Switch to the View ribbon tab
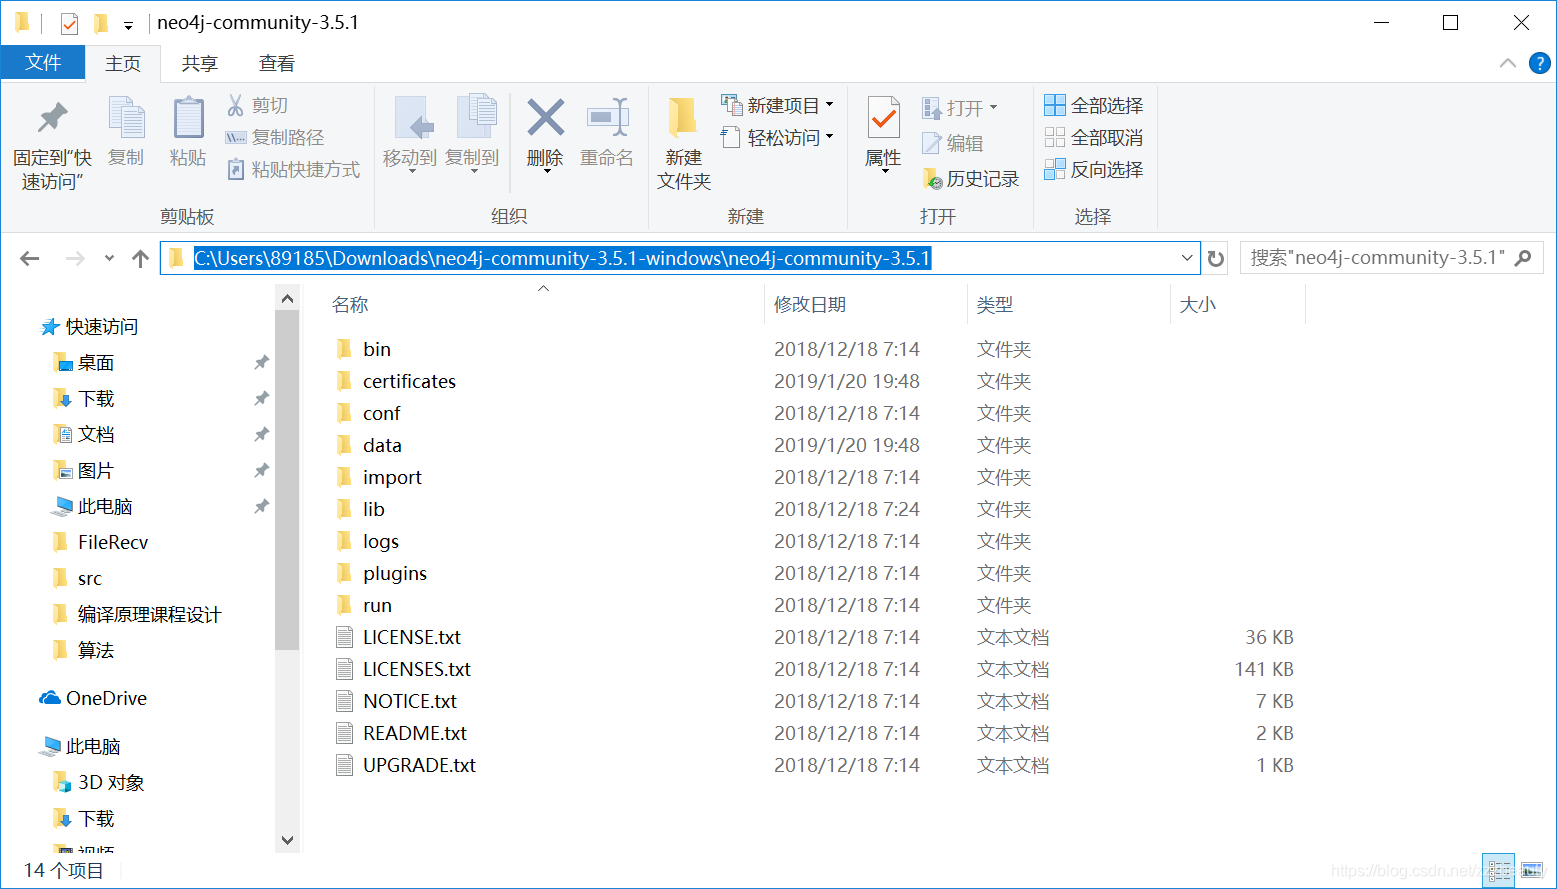Screen dimensions: 1557x889 277,63
